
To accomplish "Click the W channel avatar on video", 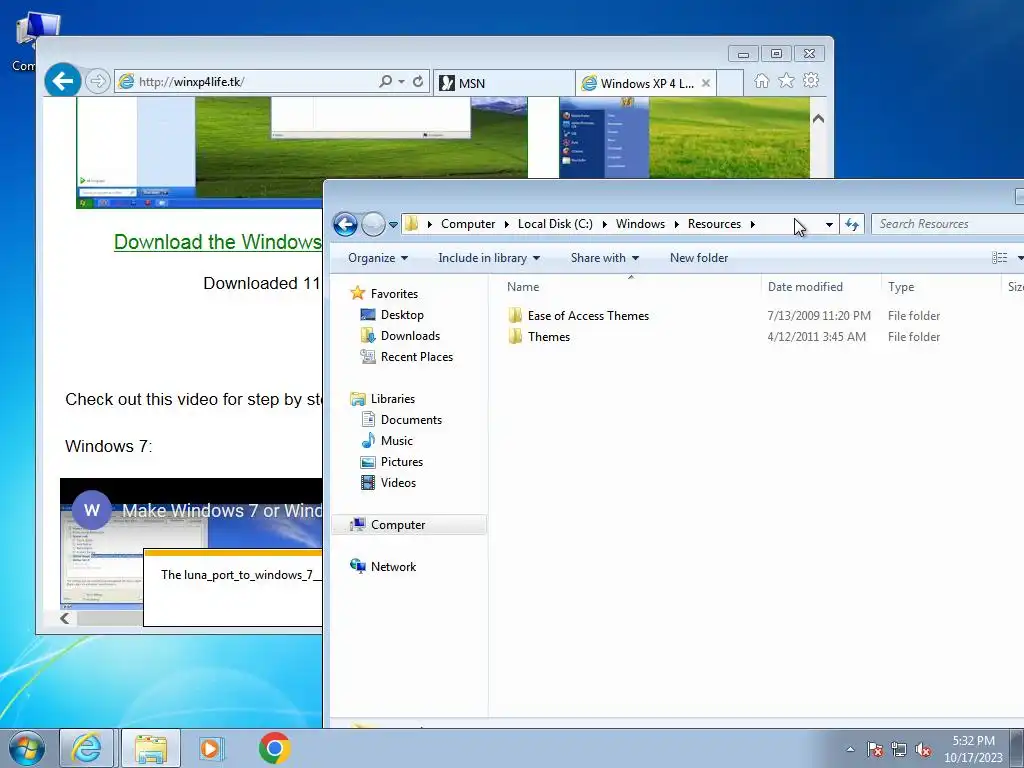I will [92, 510].
